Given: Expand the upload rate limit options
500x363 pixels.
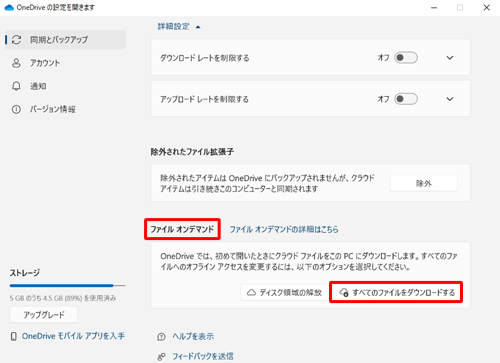Looking at the screenshot, I should point(450,99).
